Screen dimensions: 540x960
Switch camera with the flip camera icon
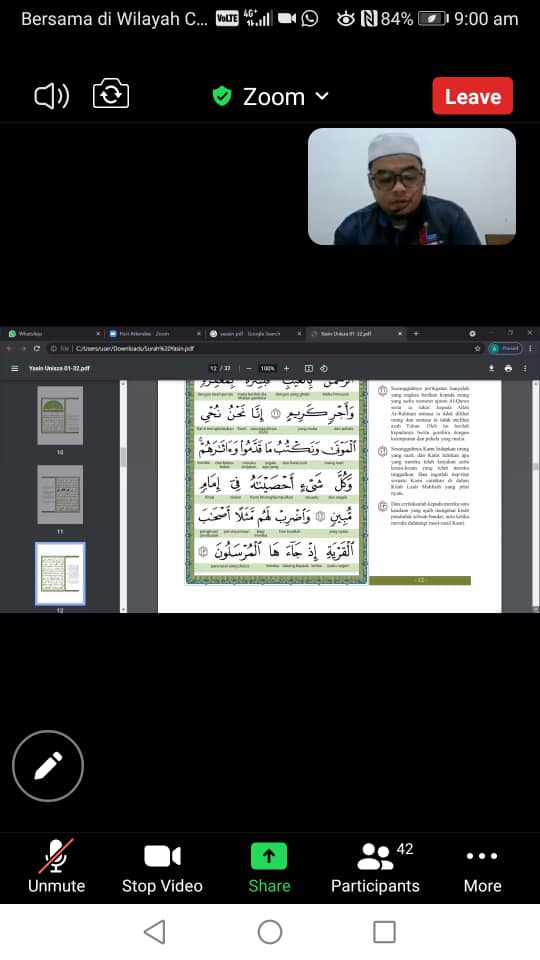(x=111, y=96)
